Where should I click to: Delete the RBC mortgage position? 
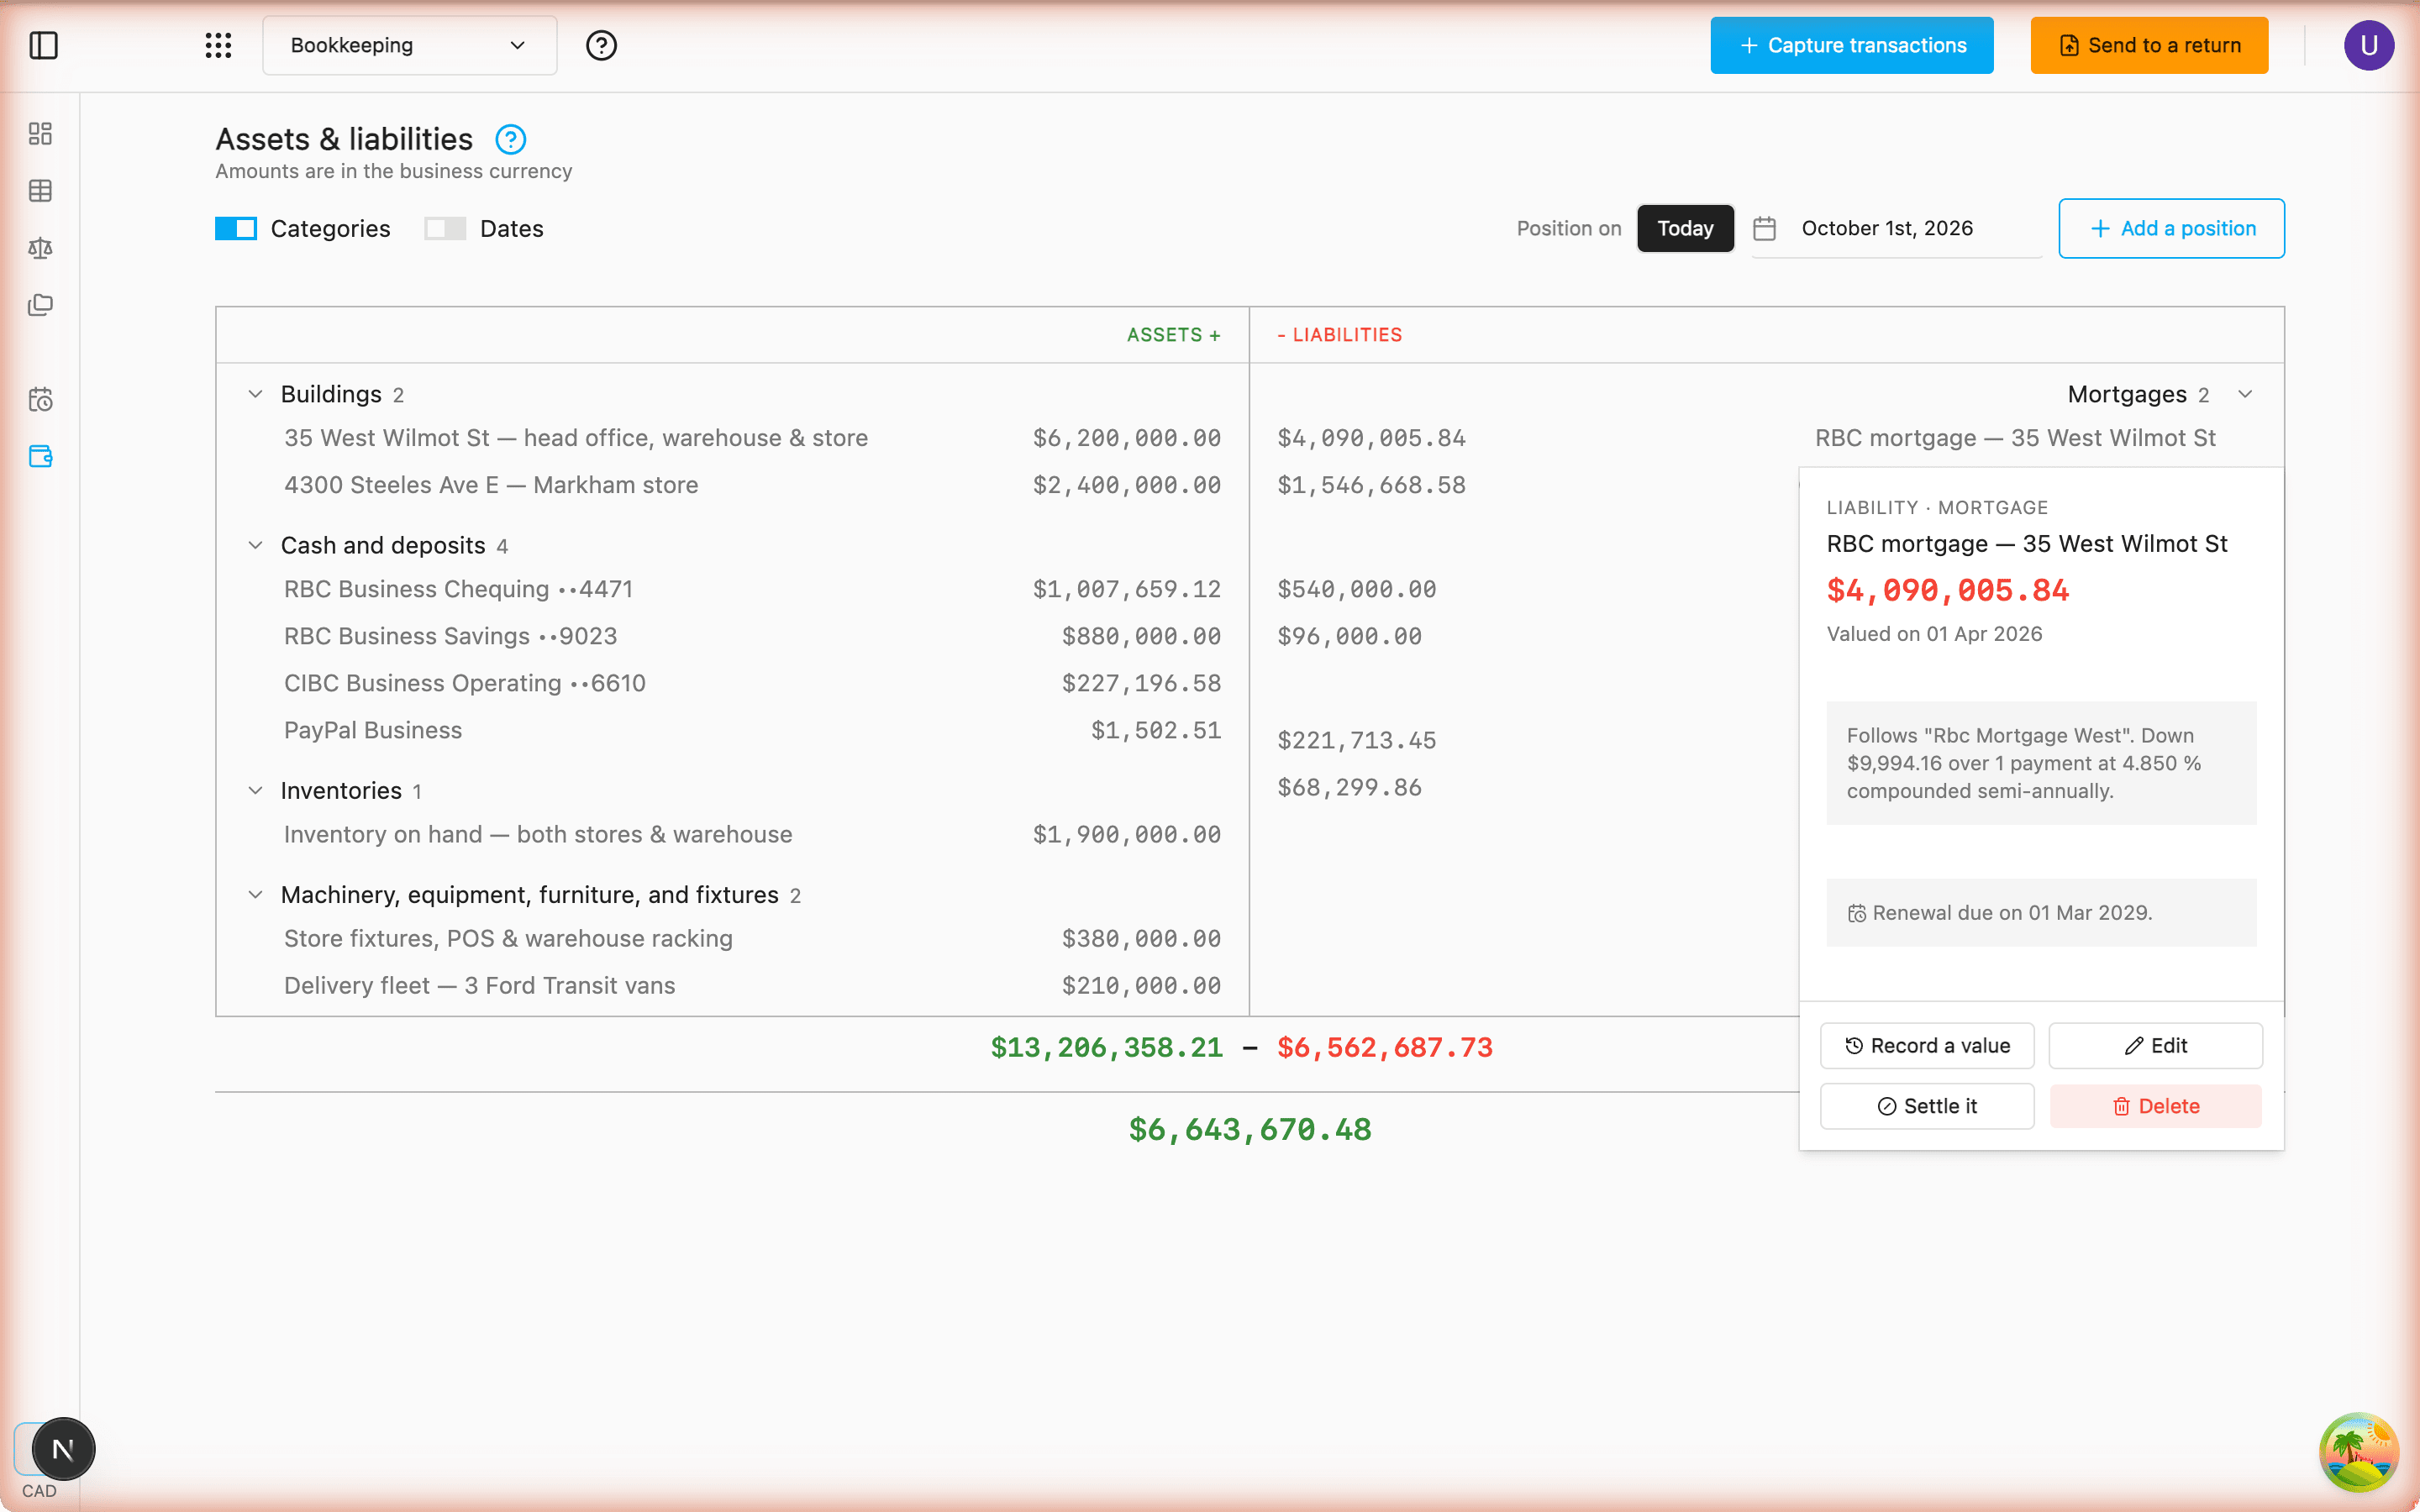click(2155, 1107)
